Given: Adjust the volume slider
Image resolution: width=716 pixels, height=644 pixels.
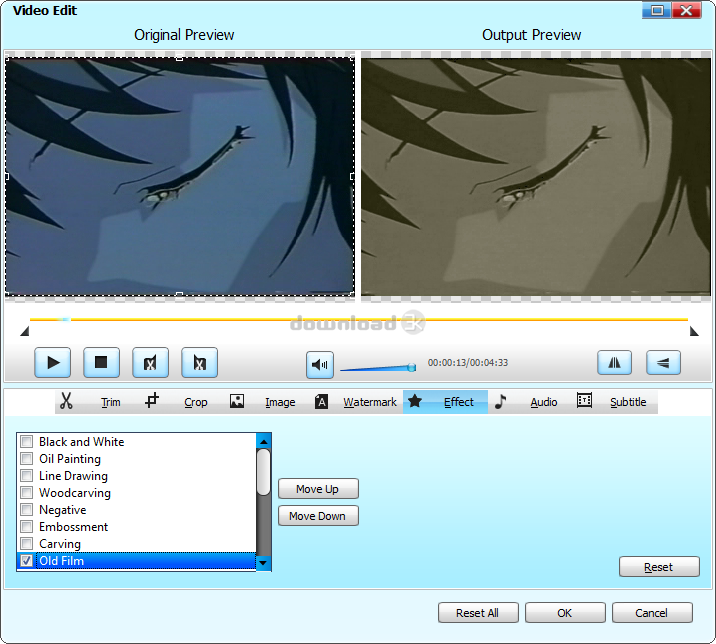Looking at the screenshot, I should point(377,369).
